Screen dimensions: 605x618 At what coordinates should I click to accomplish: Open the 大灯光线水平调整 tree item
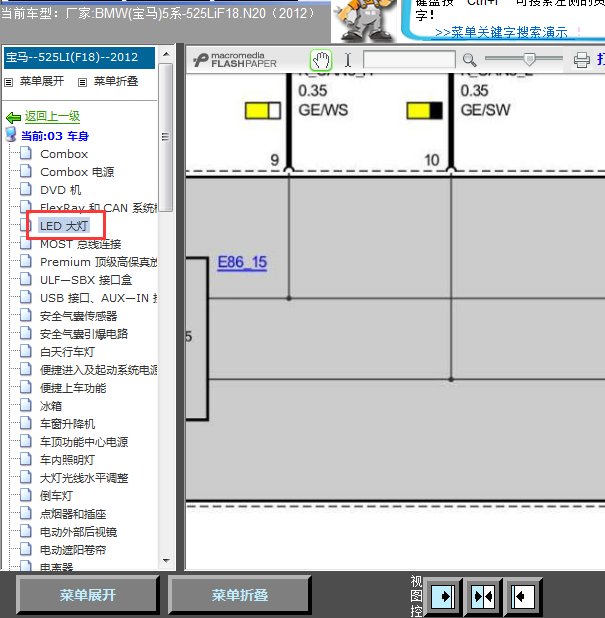[84, 478]
